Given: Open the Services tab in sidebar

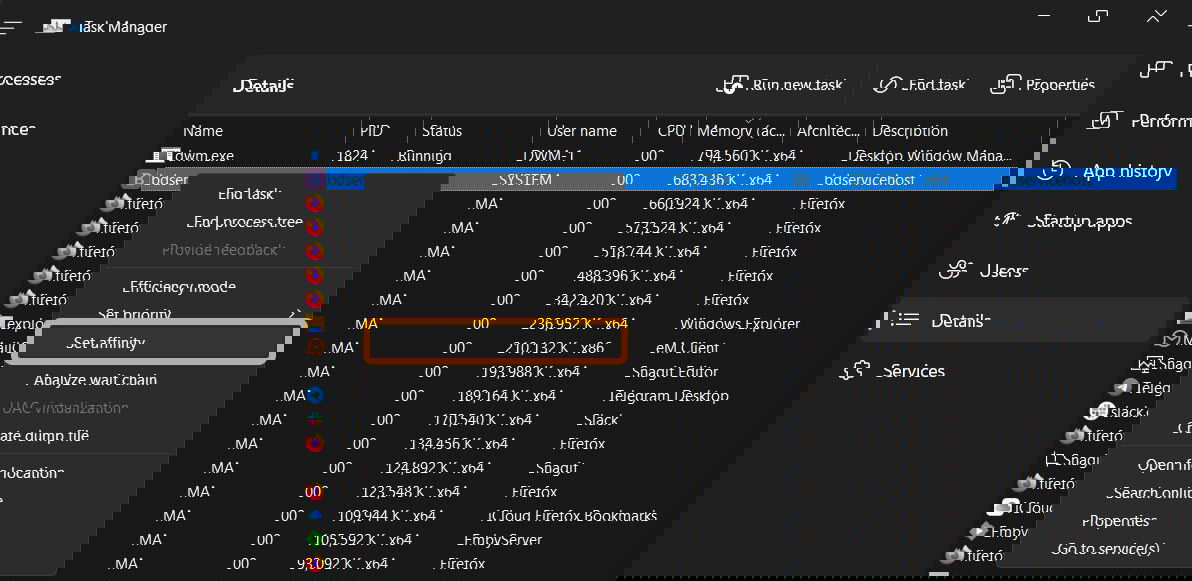Looking at the screenshot, I should (x=910, y=371).
